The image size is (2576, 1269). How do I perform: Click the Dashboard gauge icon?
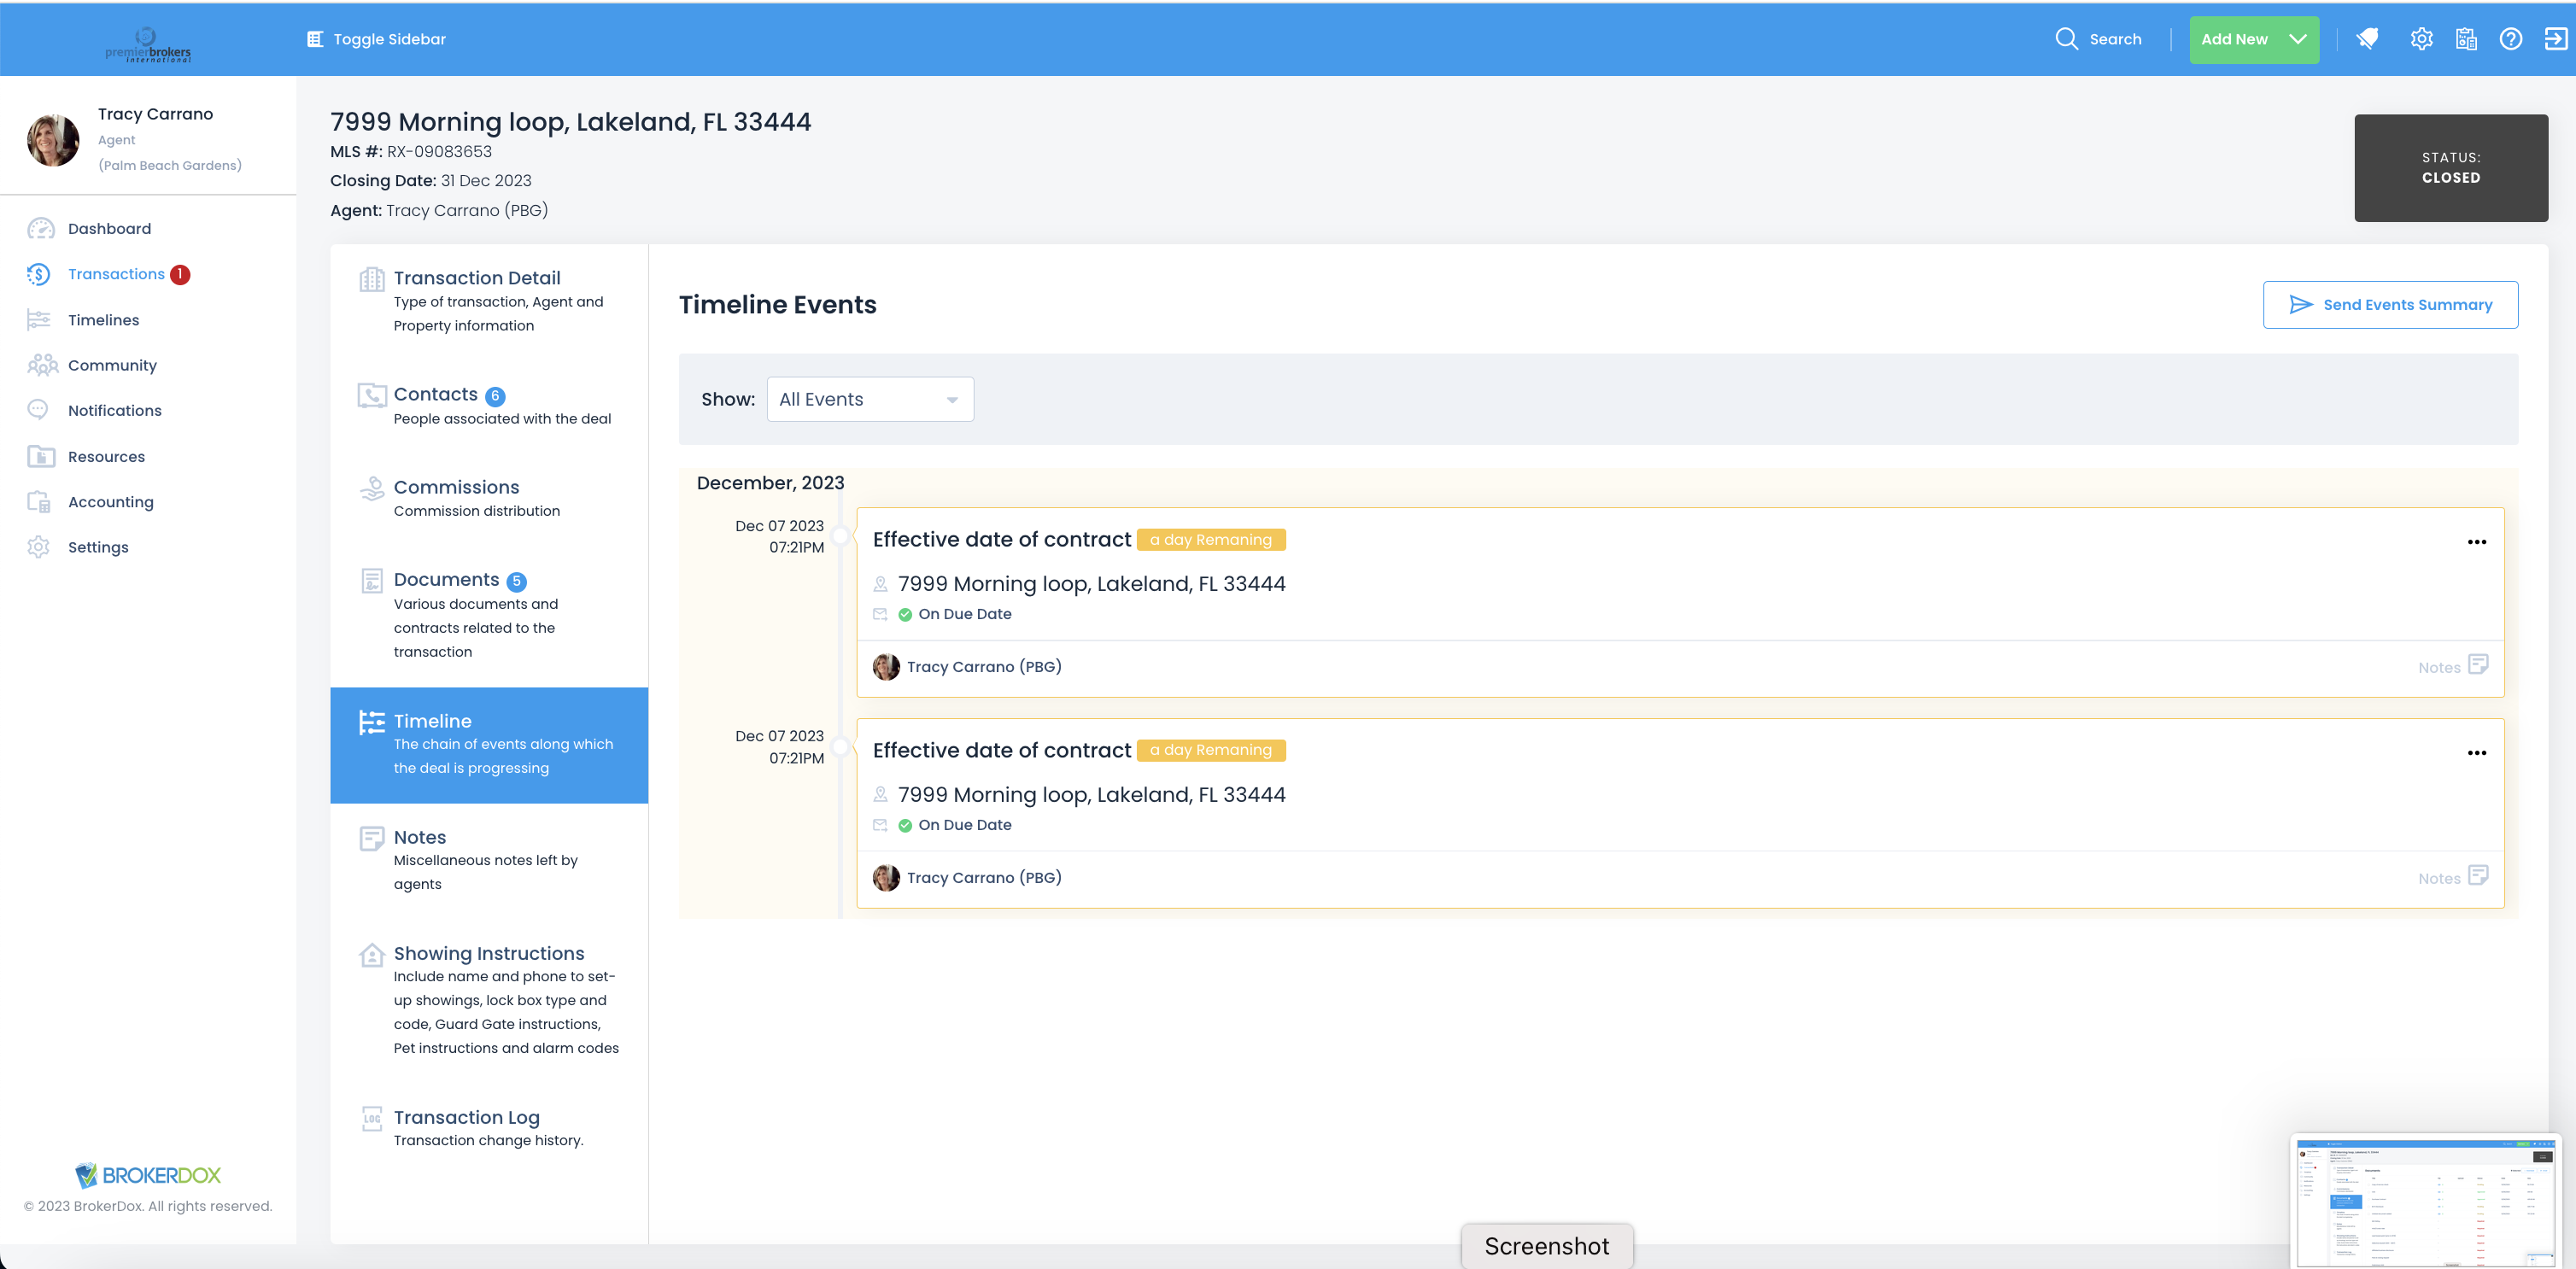pyautogui.click(x=41, y=229)
